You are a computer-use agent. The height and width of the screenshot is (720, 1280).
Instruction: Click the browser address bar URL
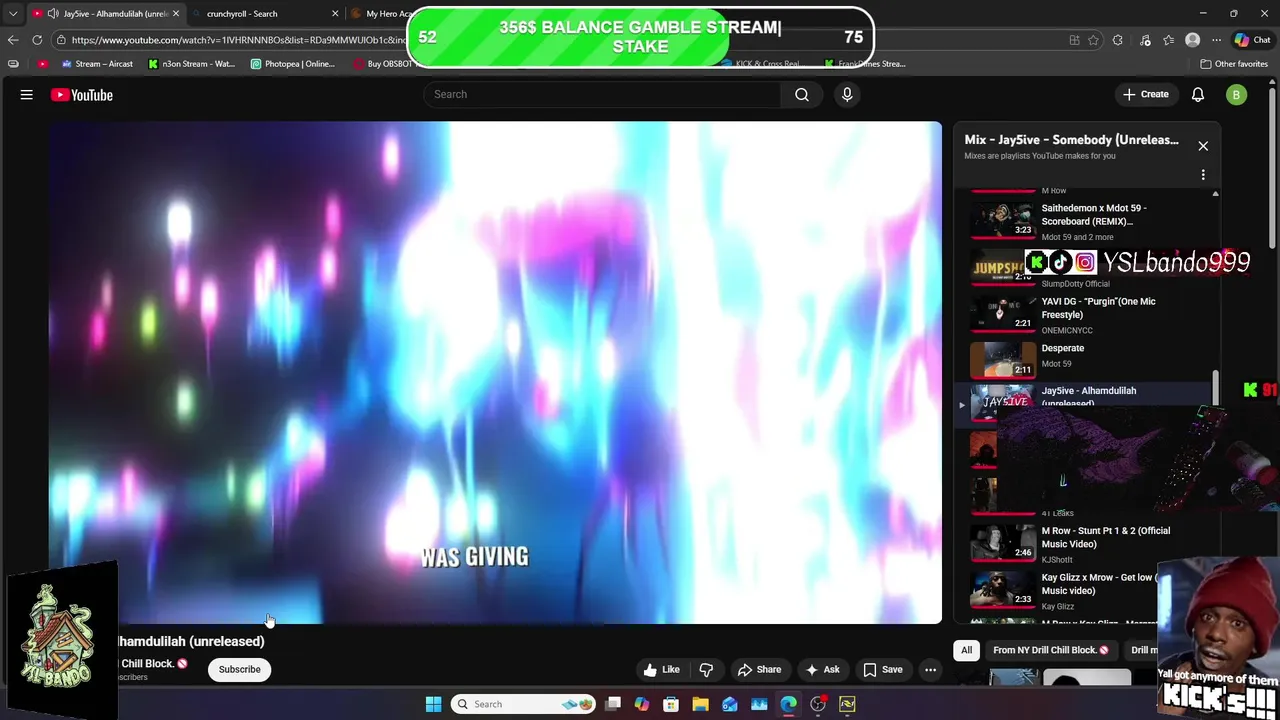click(x=238, y=40)
